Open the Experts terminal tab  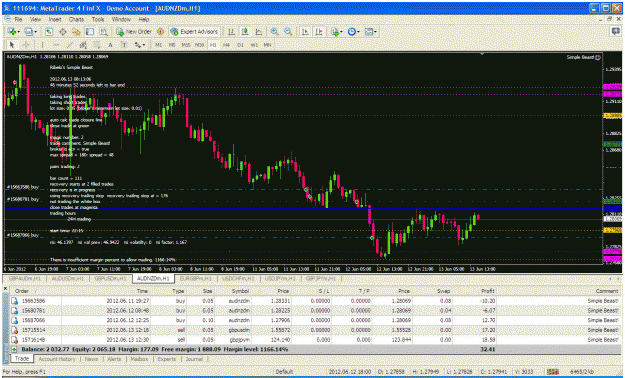pos(167,359)
